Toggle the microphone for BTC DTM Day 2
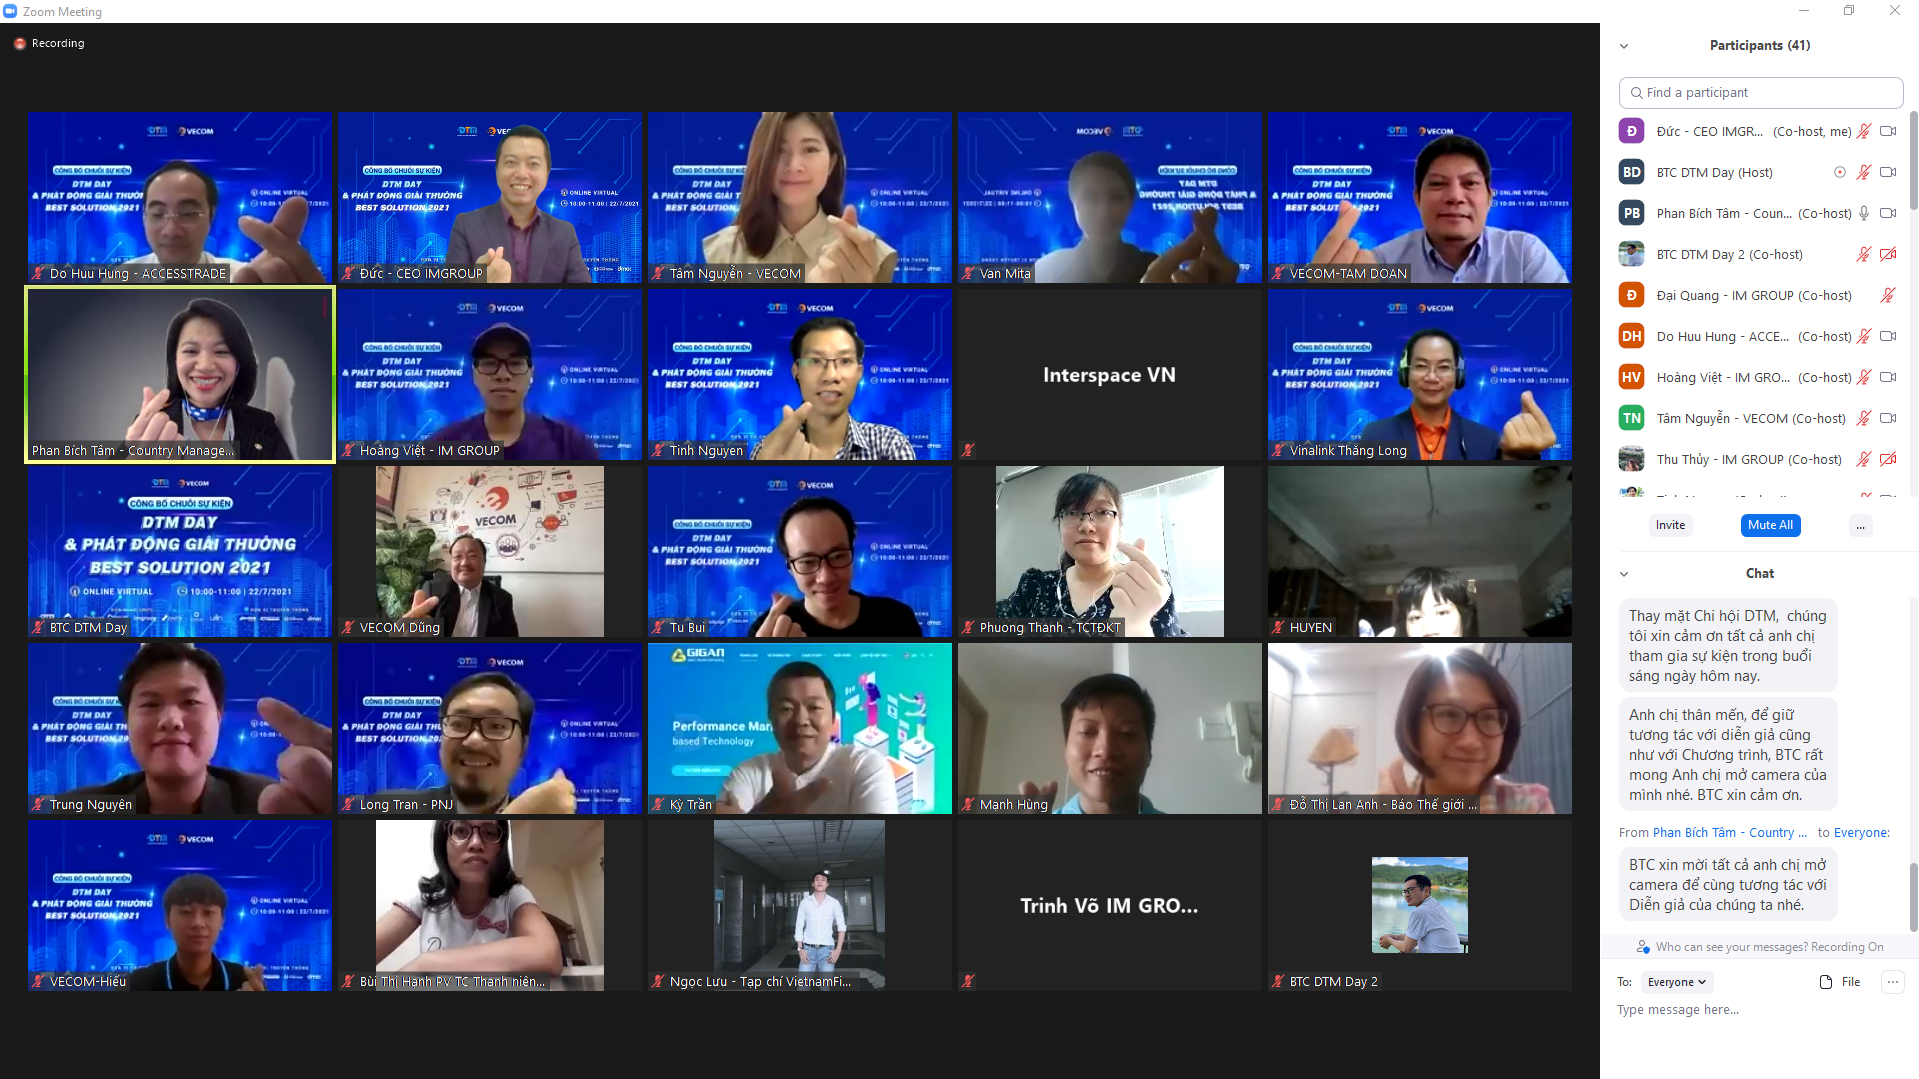The width and height of the screenshot is (1919, 1079). pos(1864,254)
